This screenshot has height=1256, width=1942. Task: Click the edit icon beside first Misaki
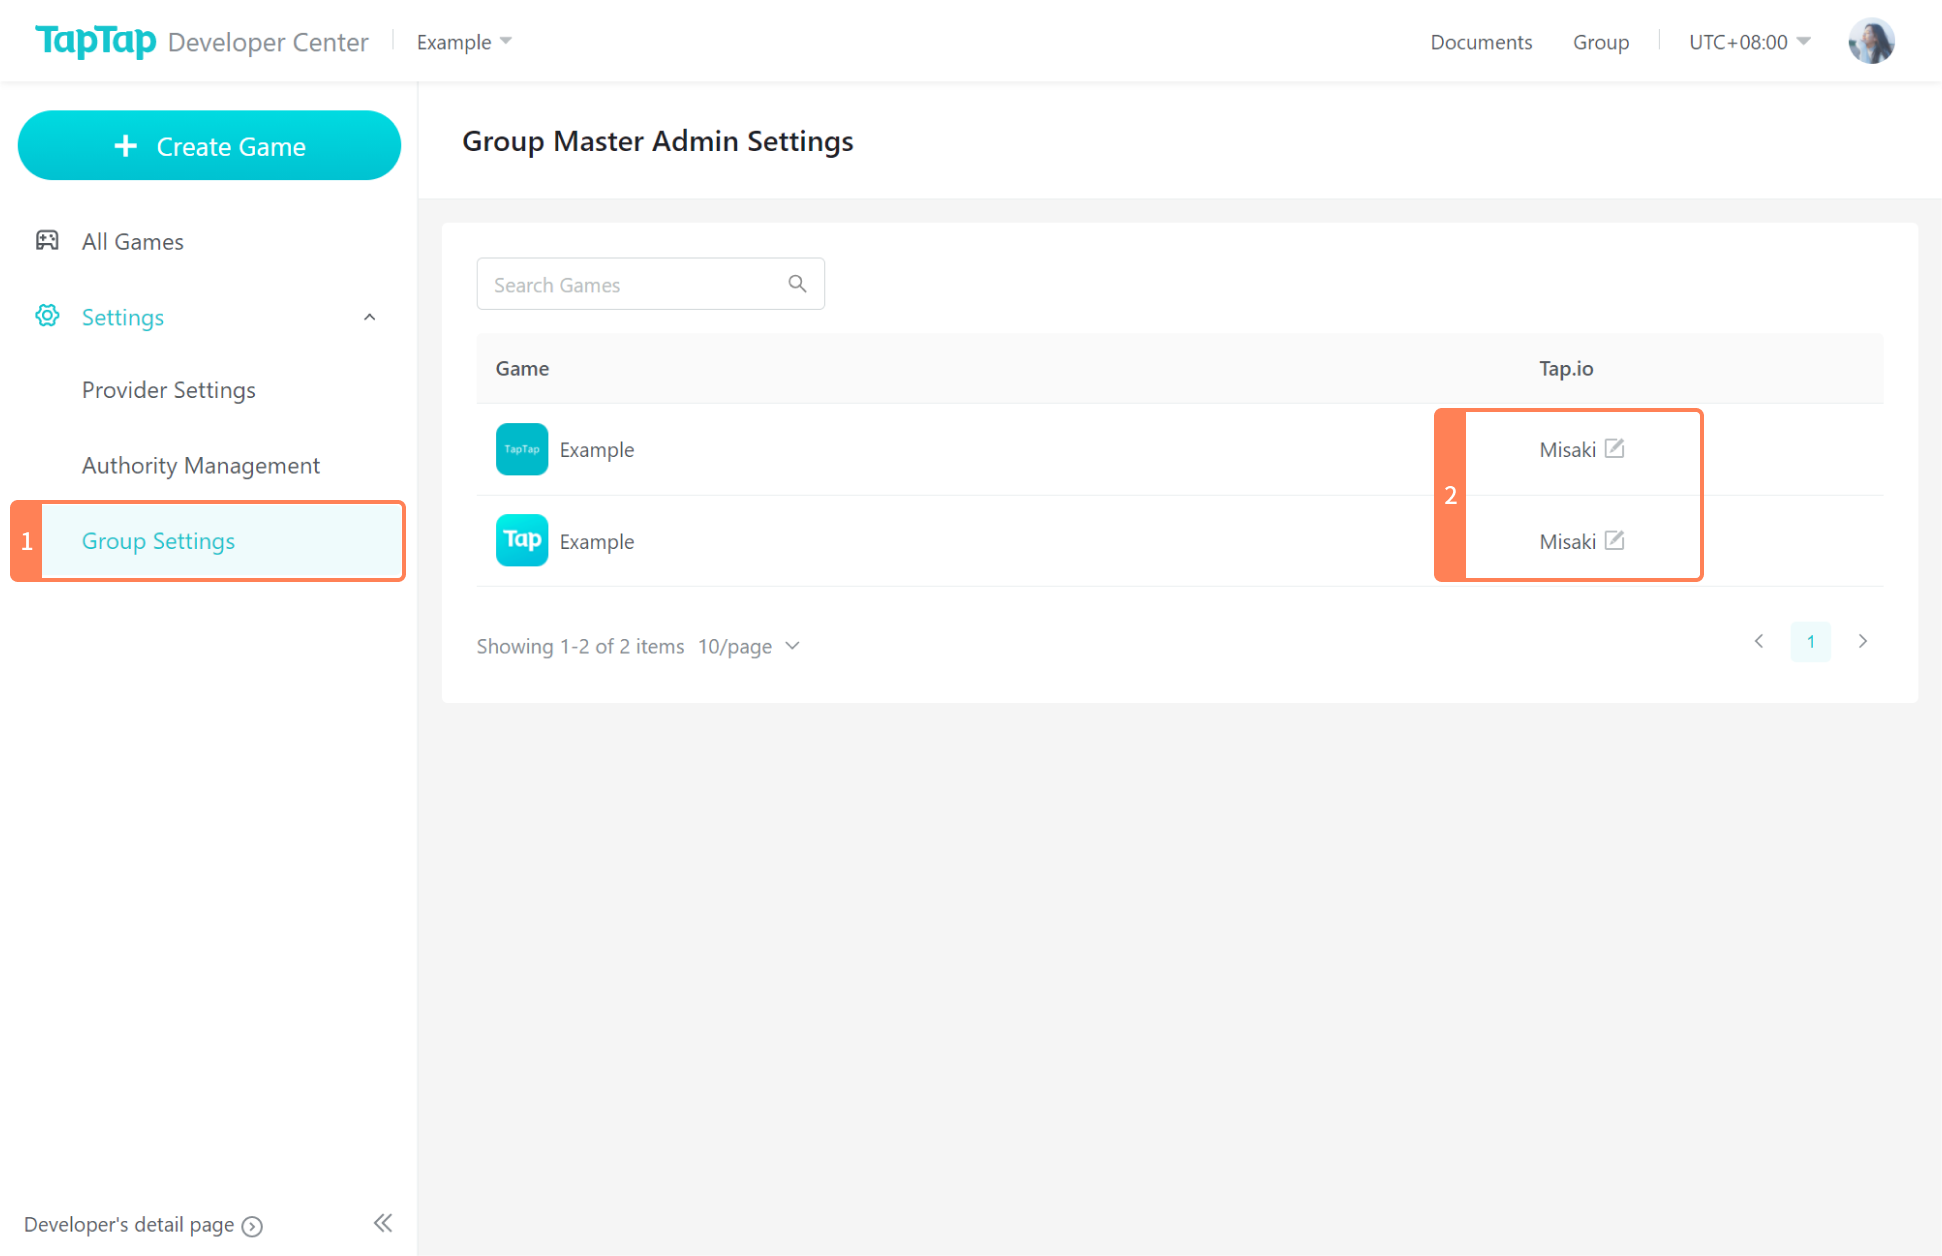pos(1614,449)
